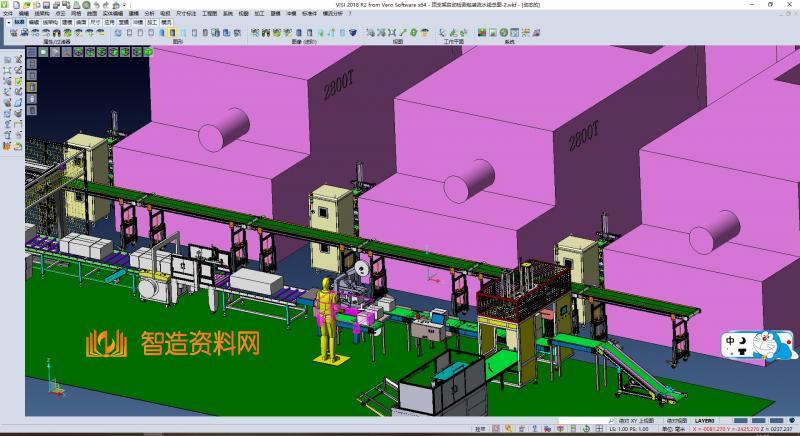Open the 文件 menu

(x=7, y=14)
